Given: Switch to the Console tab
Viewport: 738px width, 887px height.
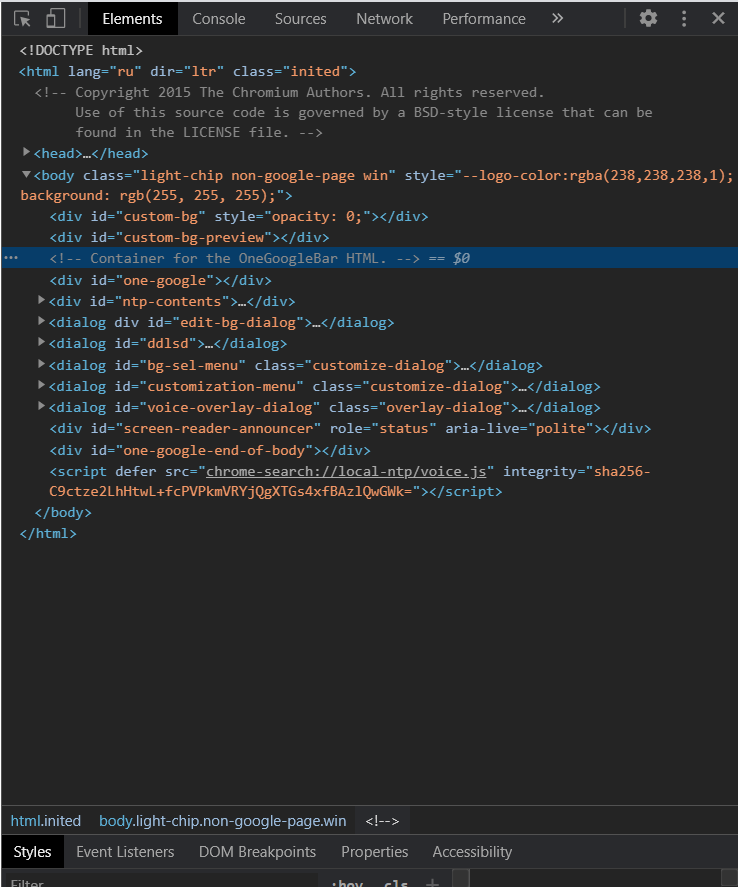Looking at the screenshot, I should 218,19.
